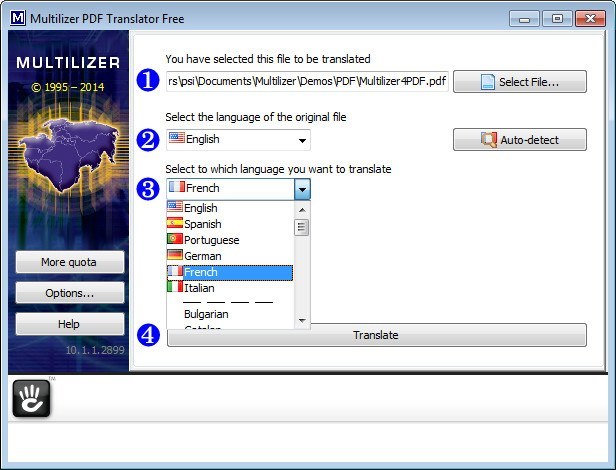Click the Italian flag in the list
Viewport: 616px width, 470px height.
point(175,287)
